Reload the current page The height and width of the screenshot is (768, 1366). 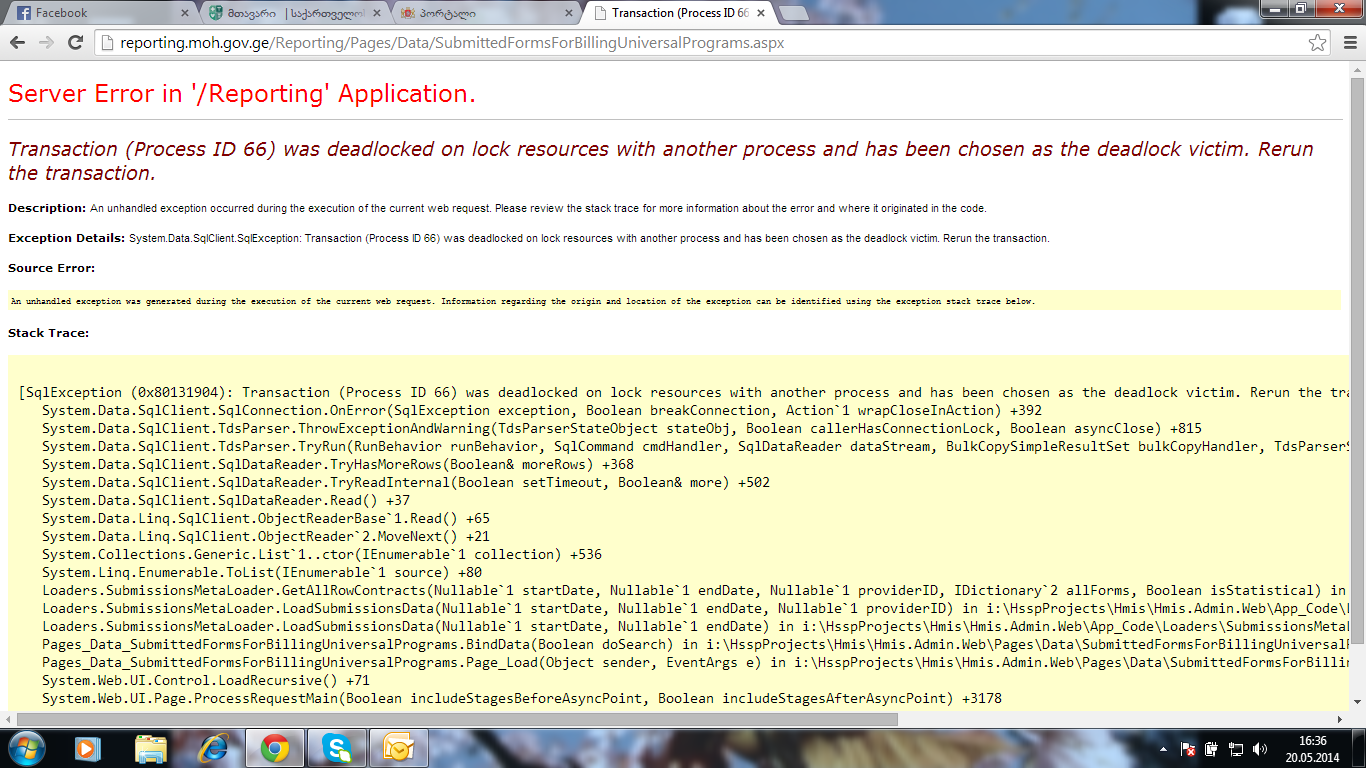click(x=75, y=43)
